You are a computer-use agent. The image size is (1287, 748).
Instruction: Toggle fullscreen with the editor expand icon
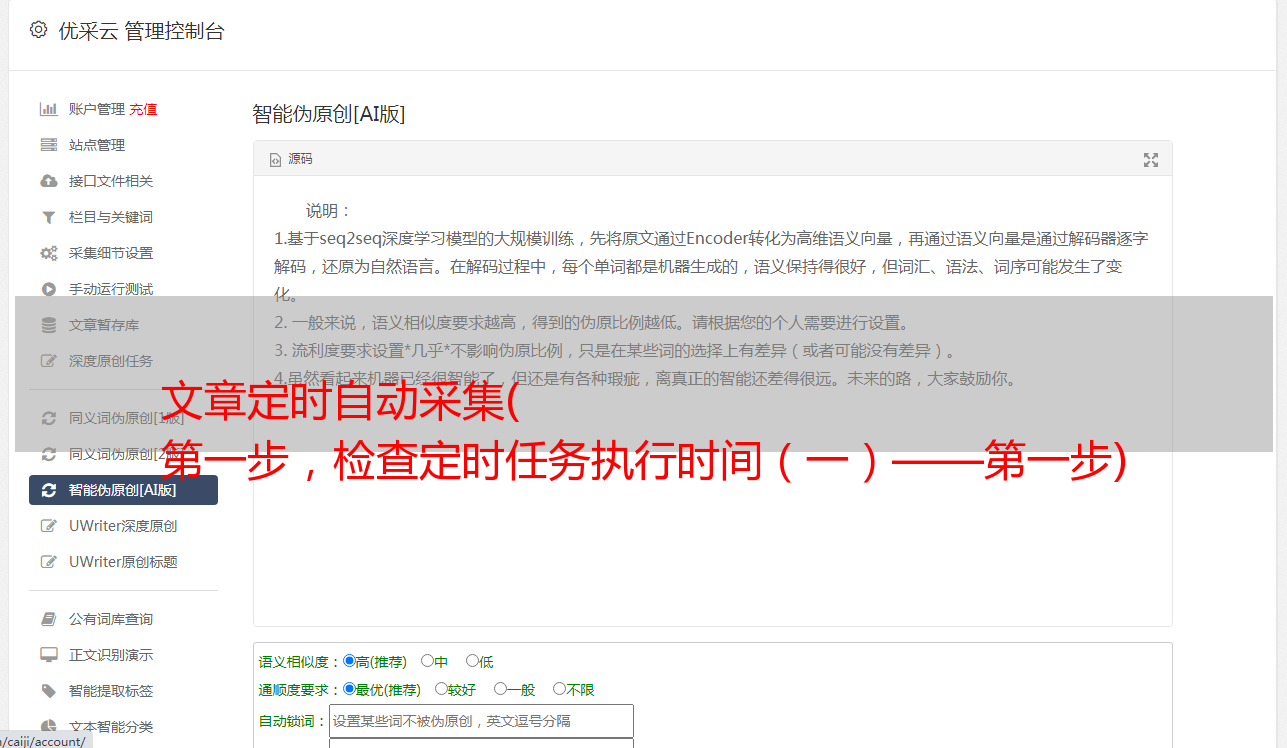coord(1151,160)
